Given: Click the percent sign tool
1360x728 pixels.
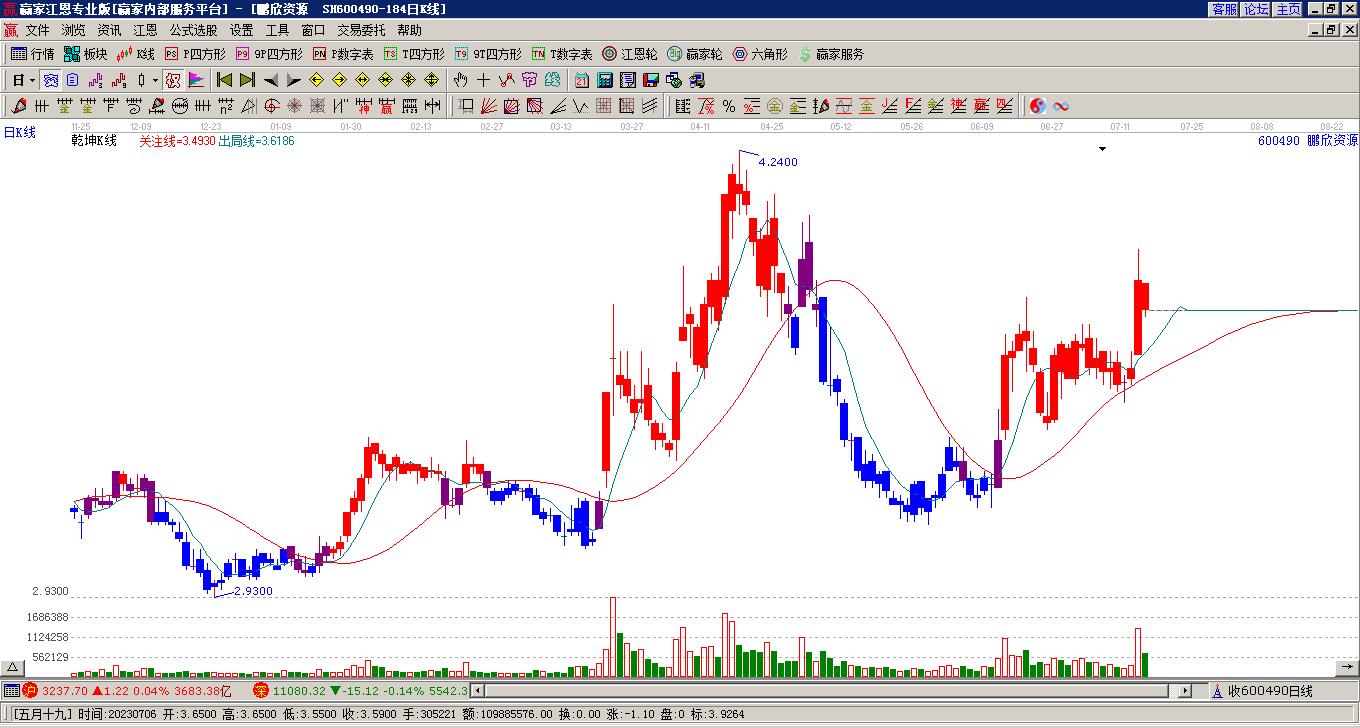Looking at the screenshot, I should [x=729, y=106].
